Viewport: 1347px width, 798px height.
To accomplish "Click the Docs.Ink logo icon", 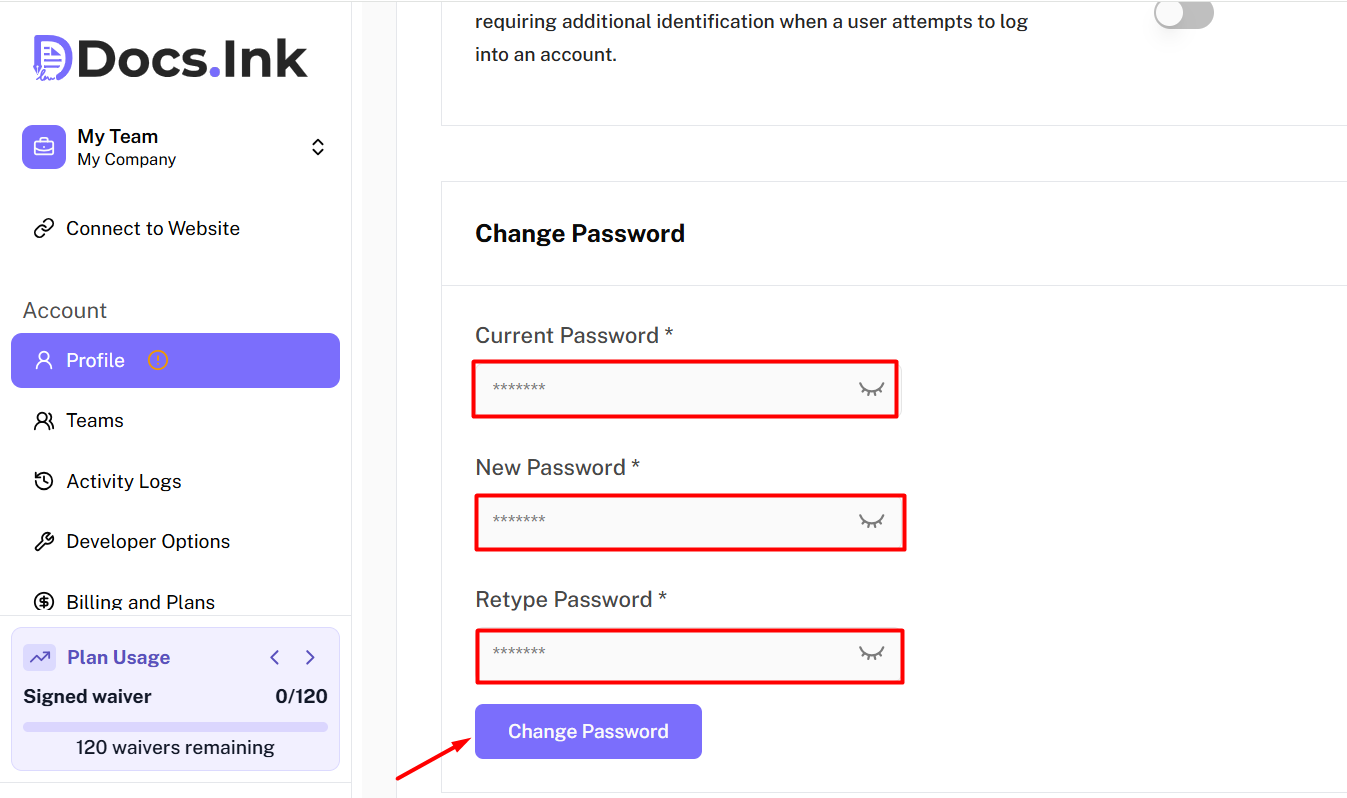I will point(52,58).
